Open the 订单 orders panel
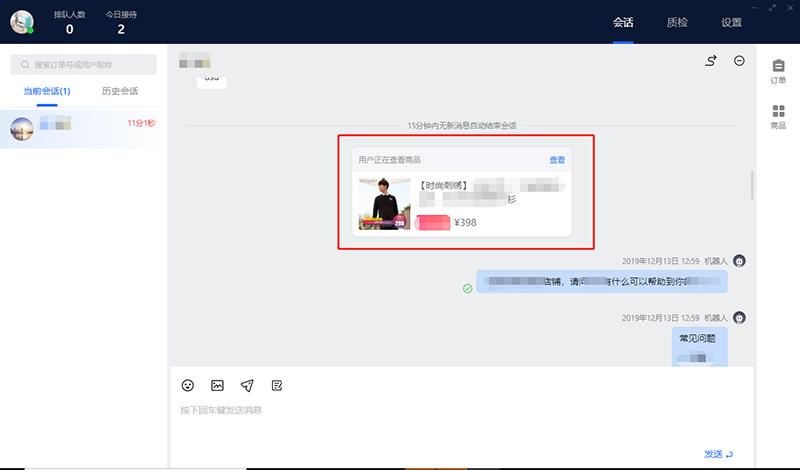 point(778,71)
